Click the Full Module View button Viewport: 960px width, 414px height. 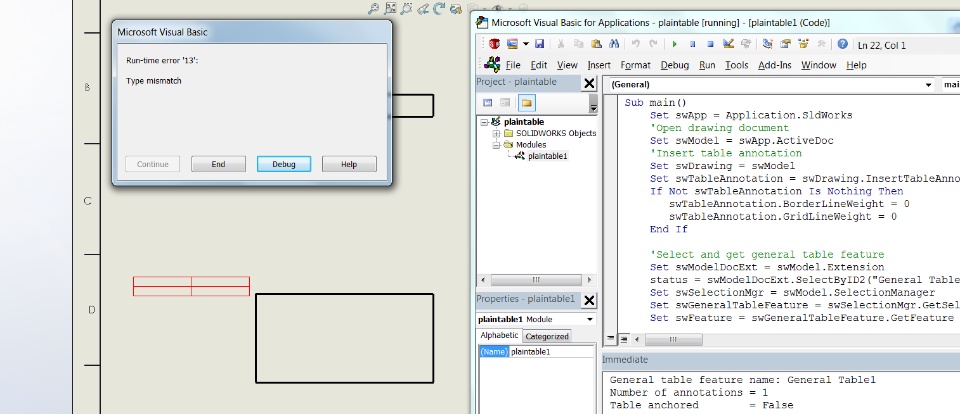(x=623, y=339)
